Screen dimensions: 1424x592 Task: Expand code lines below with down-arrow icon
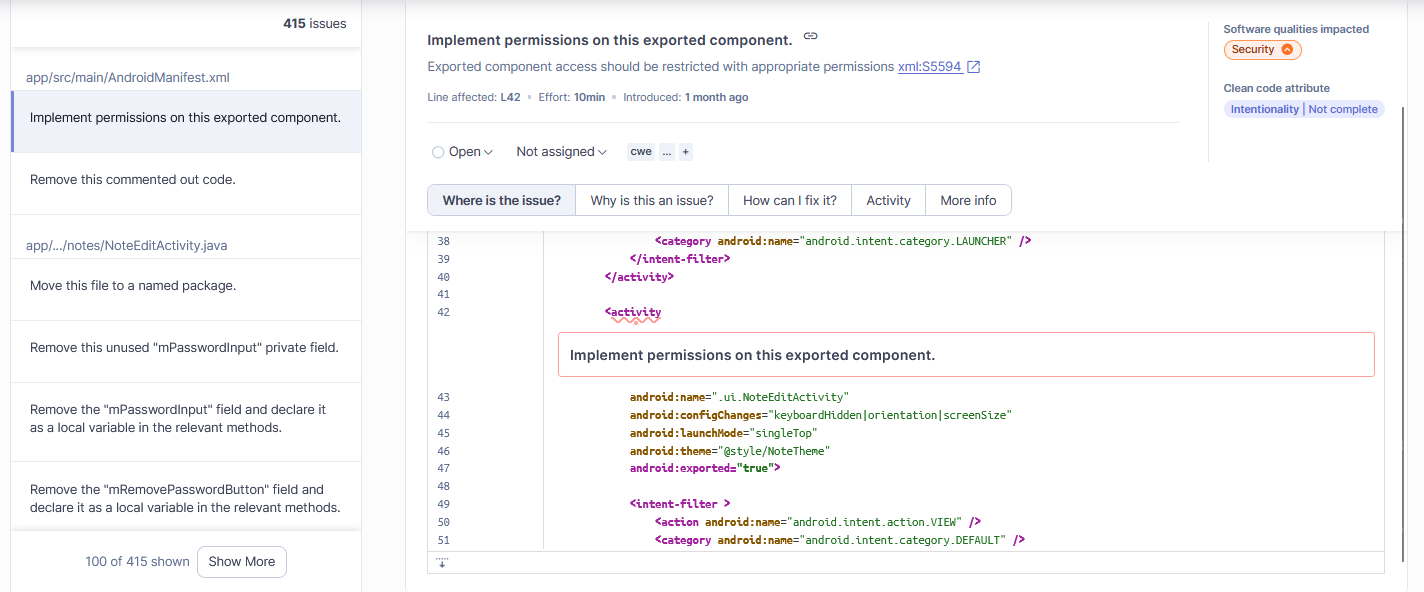click(442, 563)
